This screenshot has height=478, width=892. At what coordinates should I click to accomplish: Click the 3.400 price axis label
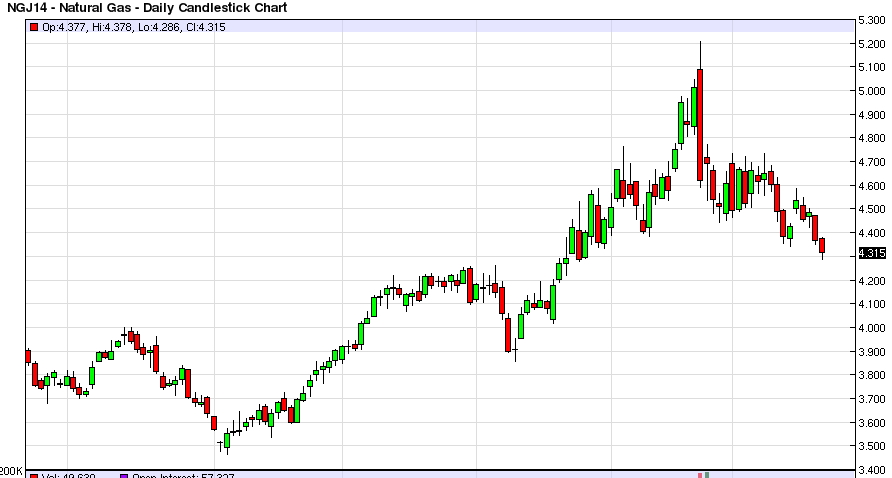click(871, 470)
